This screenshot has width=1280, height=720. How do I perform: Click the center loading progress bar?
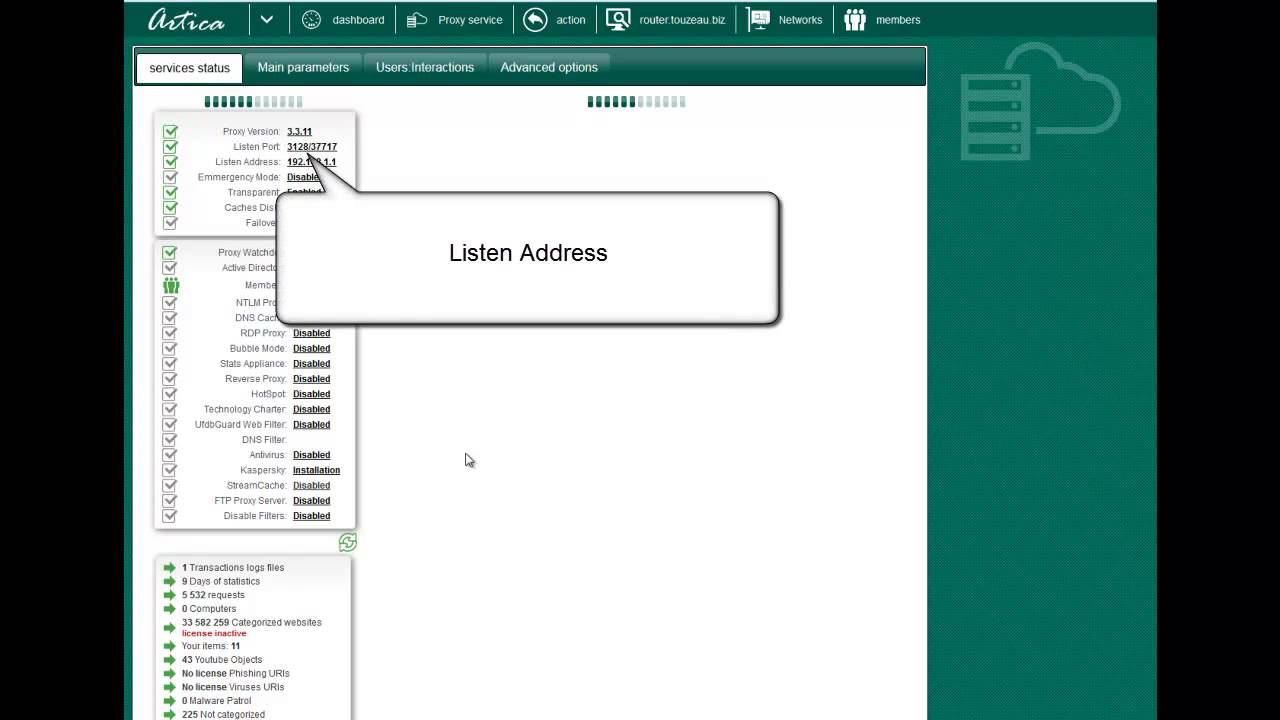[x=636, y=102]
